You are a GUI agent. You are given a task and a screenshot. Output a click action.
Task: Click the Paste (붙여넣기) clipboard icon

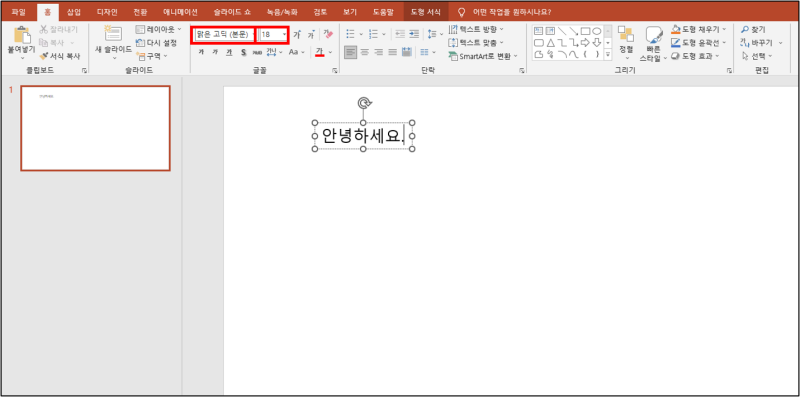click(21, 35)
